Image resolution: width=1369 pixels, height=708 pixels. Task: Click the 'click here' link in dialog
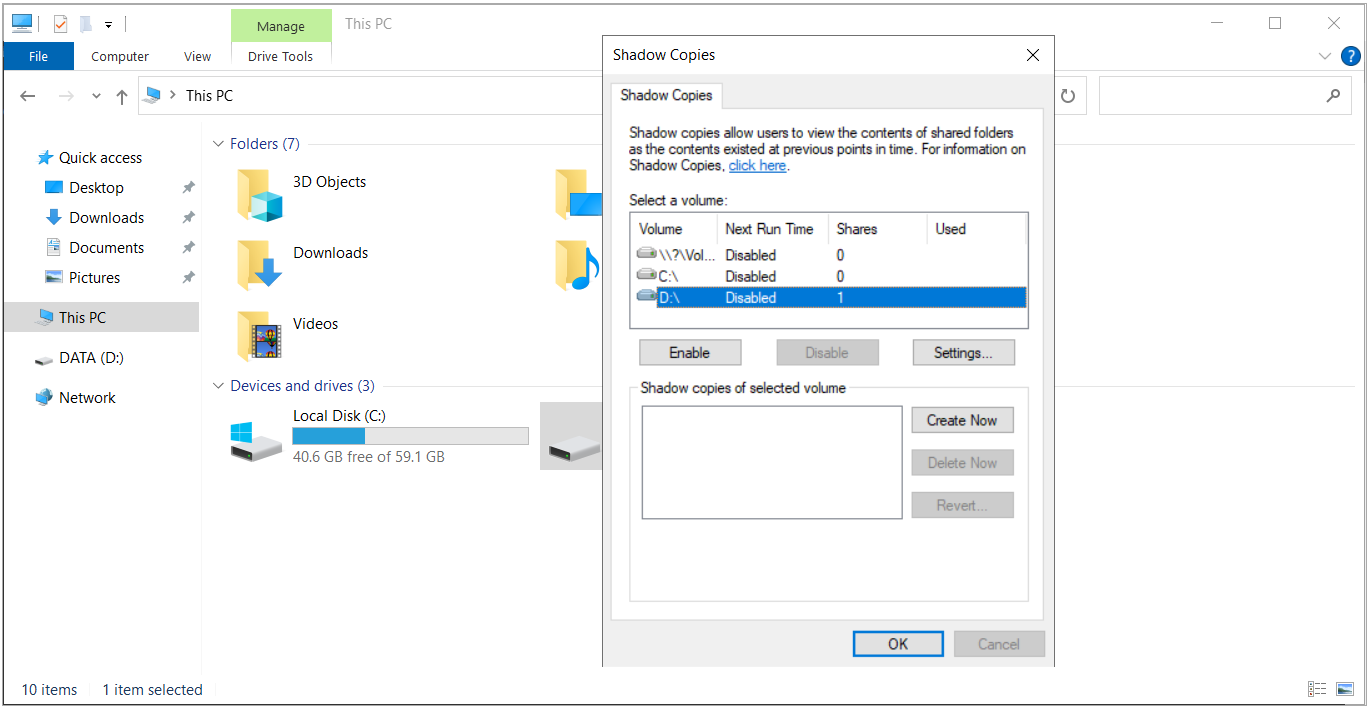[x=757, y=166]
